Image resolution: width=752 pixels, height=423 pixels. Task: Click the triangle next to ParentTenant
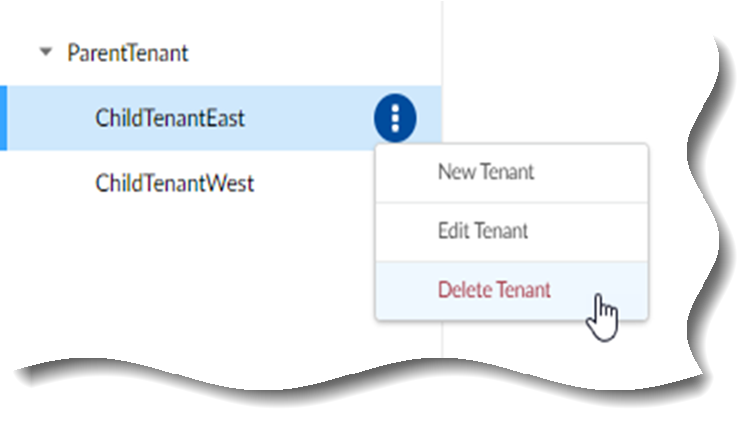(x=44, y=53)
